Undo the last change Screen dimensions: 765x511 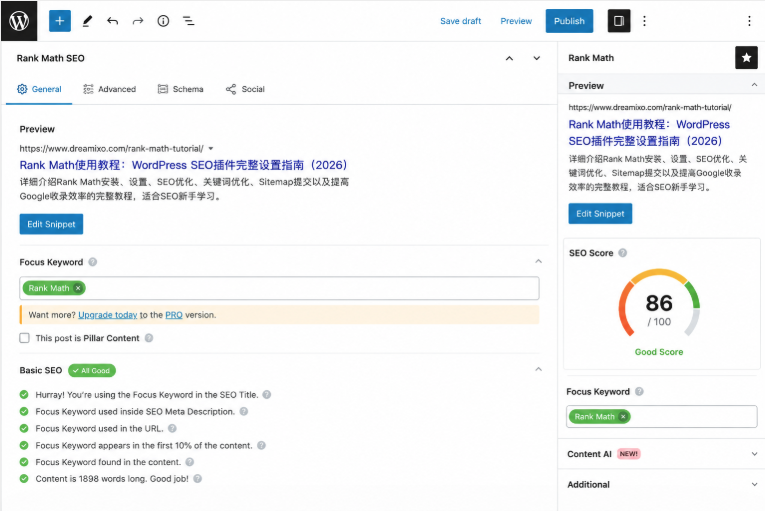pos(113,21)
